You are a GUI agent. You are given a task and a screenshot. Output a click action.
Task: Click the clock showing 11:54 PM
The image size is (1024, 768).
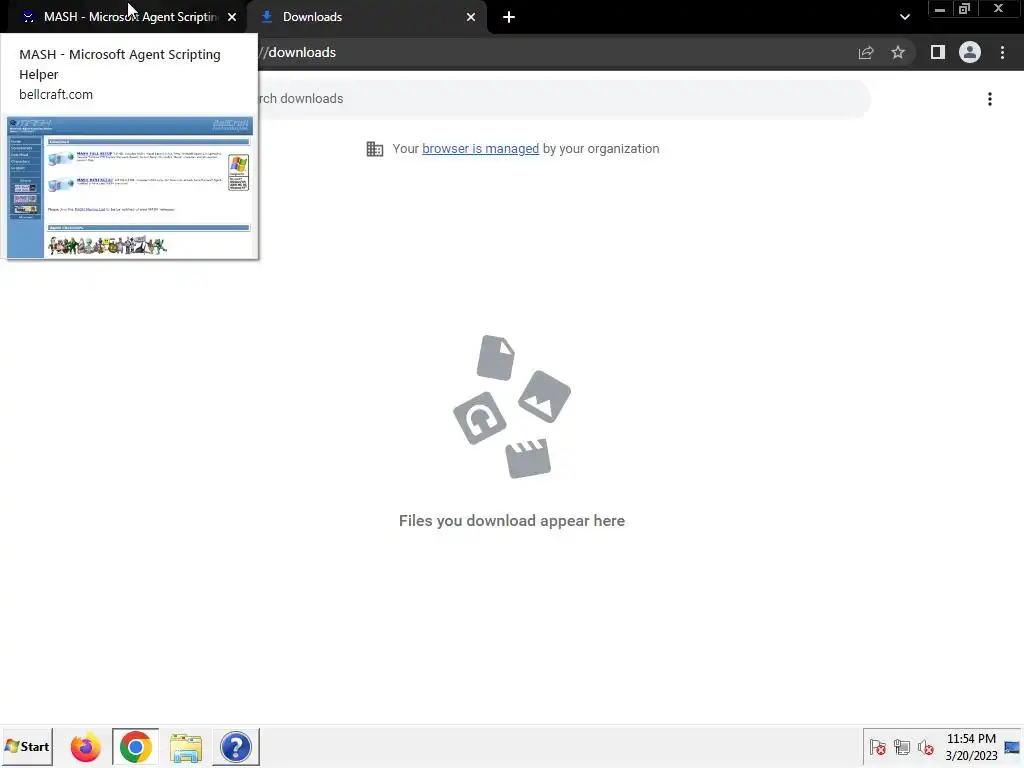pos(971,747)
